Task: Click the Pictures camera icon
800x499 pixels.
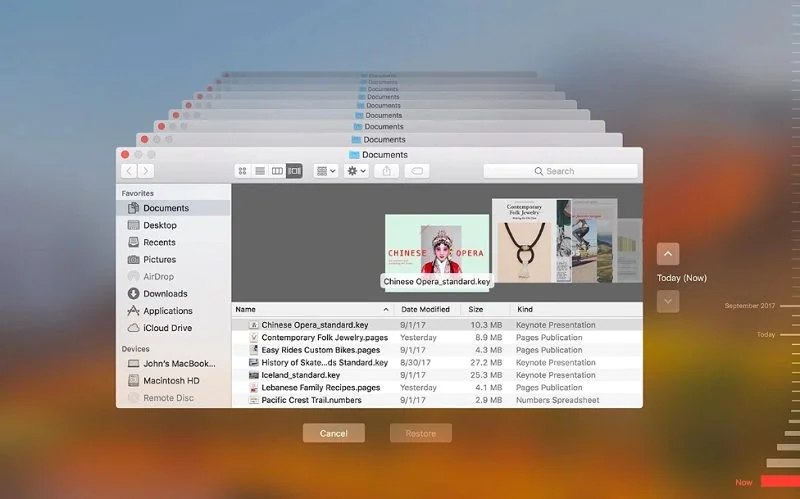Action: coord(133,259)
